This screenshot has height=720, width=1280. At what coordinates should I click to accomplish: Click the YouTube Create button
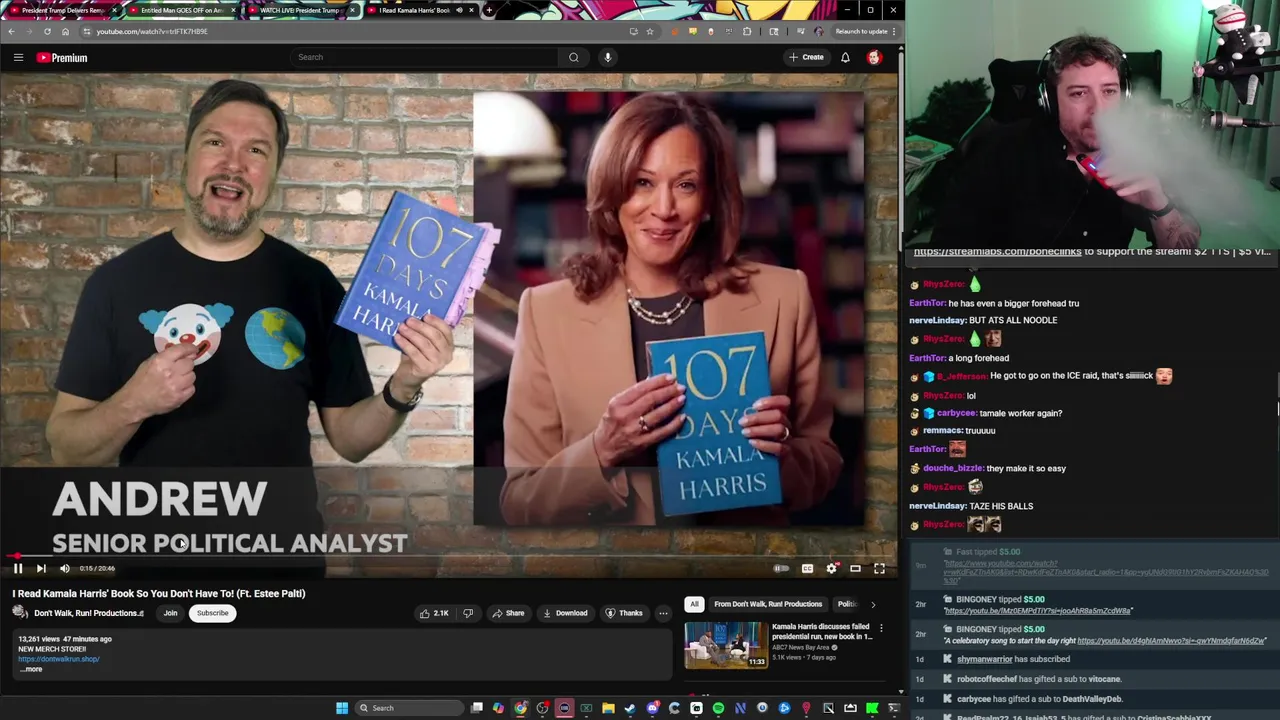pyautogui.click(x=806, y=57)
